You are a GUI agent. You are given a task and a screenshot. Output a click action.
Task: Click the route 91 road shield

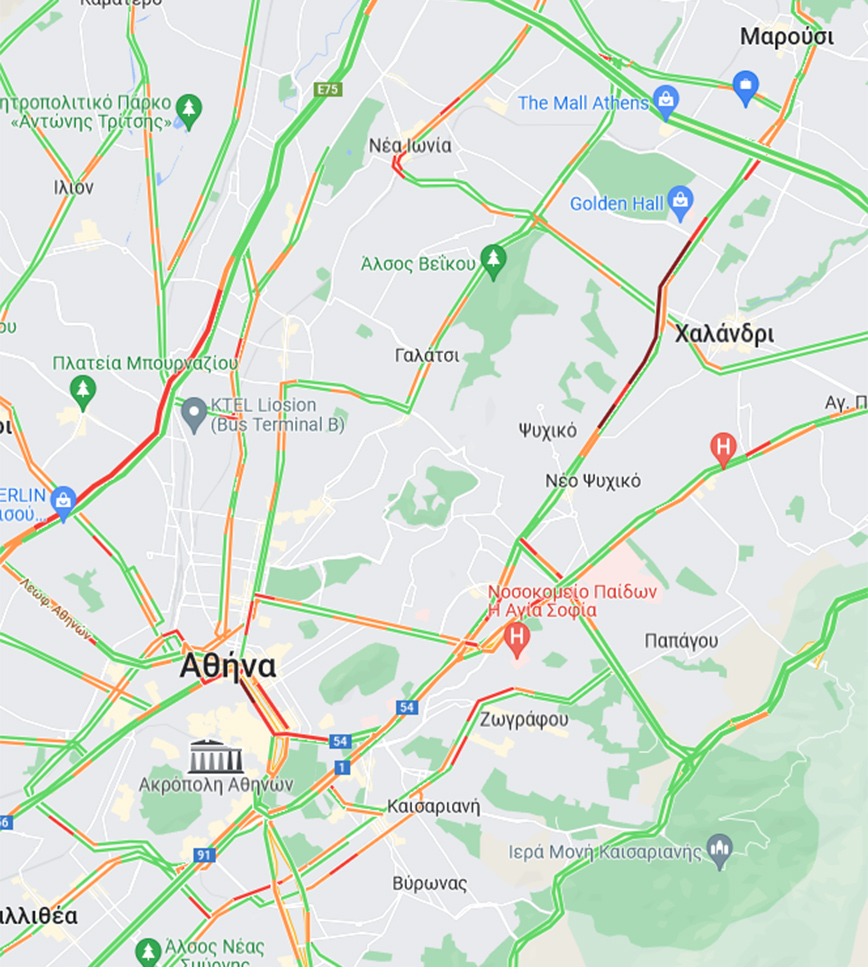tap(204, 855)
